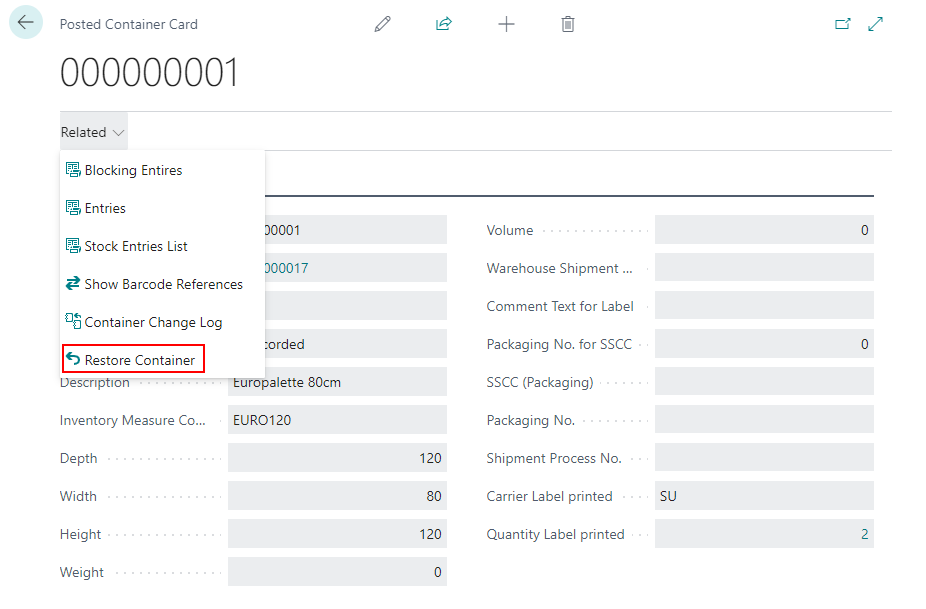Viewport: 926px width, 609px height.
Task: Open Stock Entries List
Action: pos(136,247)
